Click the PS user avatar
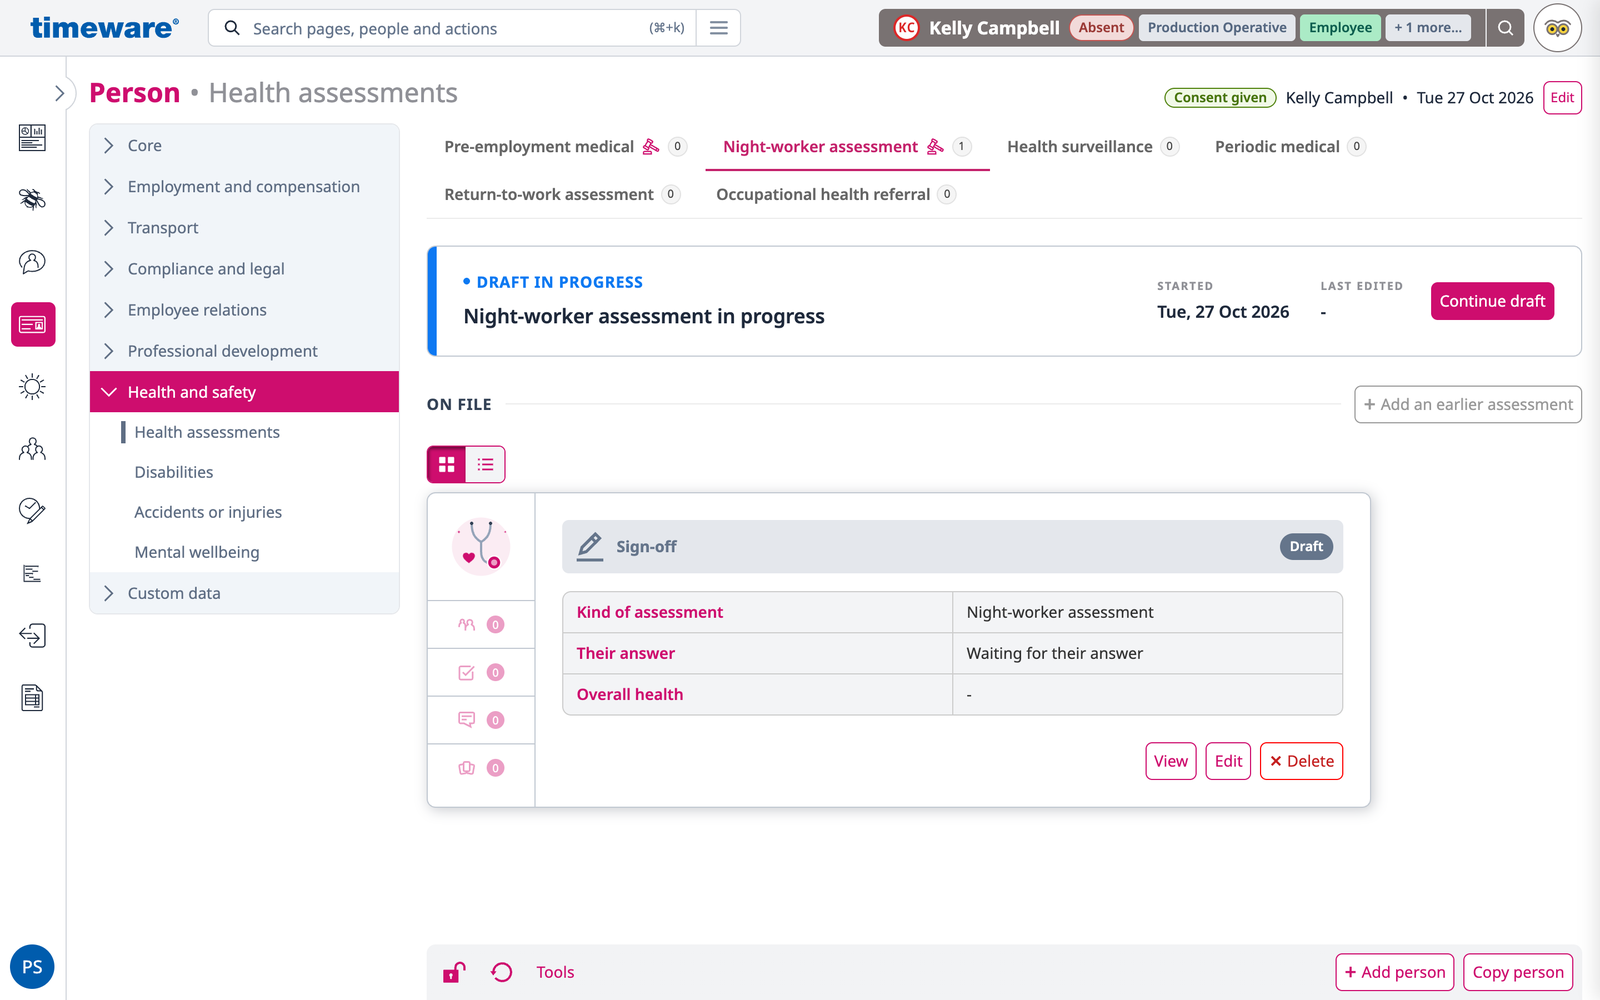 (32, 967)
